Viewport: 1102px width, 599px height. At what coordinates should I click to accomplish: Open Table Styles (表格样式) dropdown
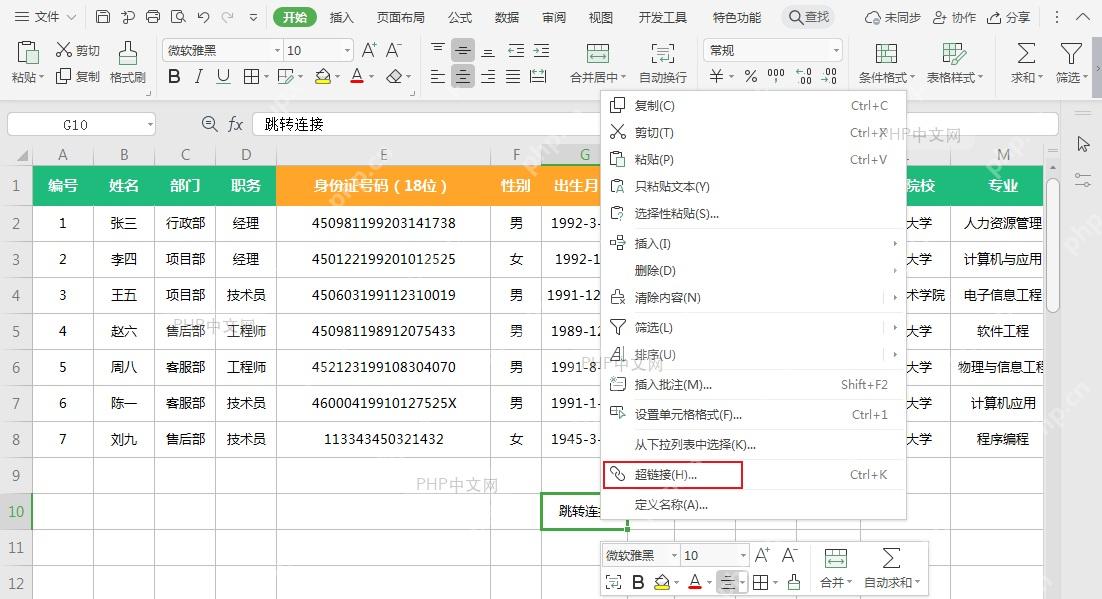(x=954, y=62)
